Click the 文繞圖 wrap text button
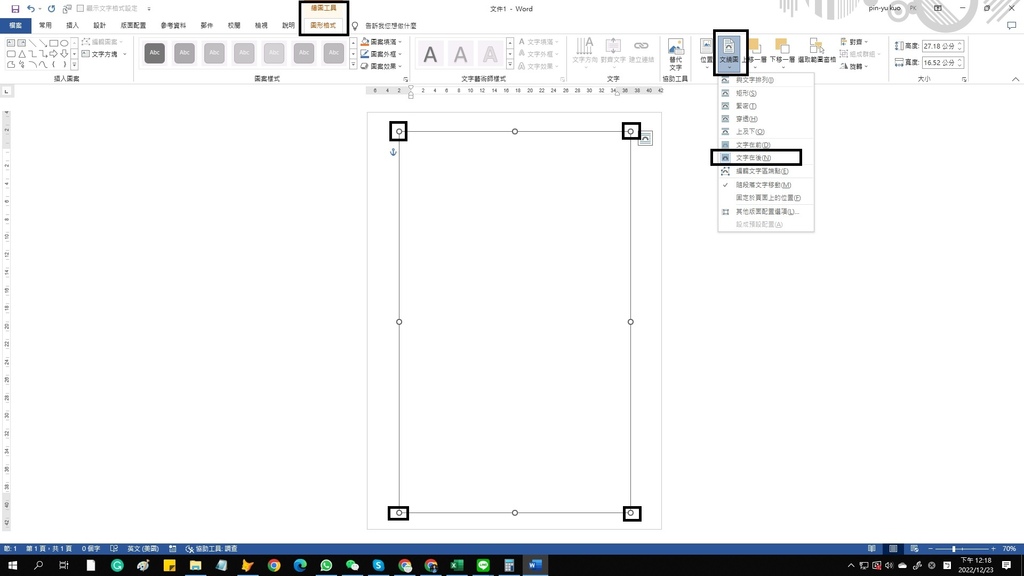The image size is (1024, 576). pos(729,52)
